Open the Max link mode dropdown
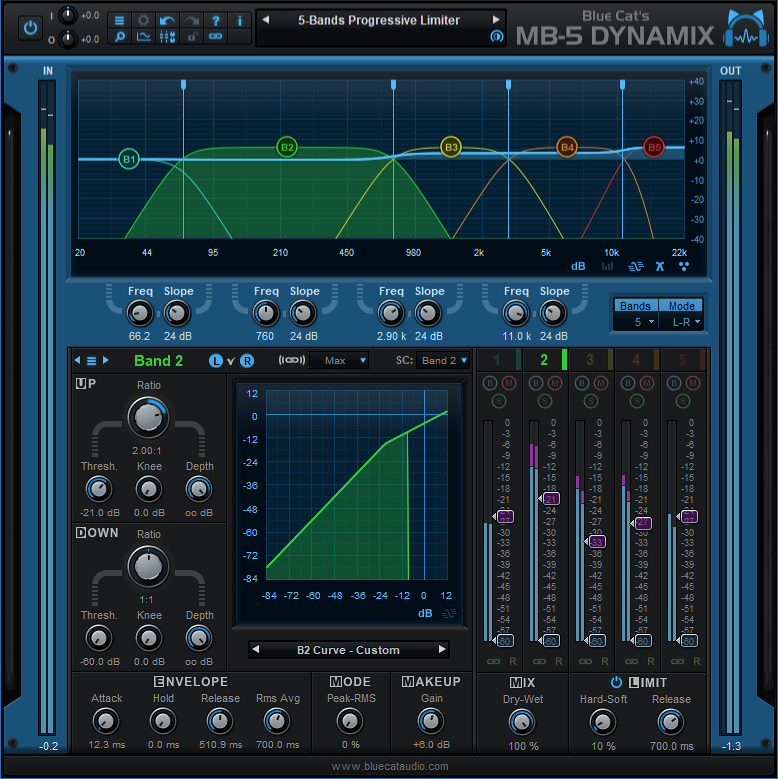This screenshot has width=778, height=779. 339,360
